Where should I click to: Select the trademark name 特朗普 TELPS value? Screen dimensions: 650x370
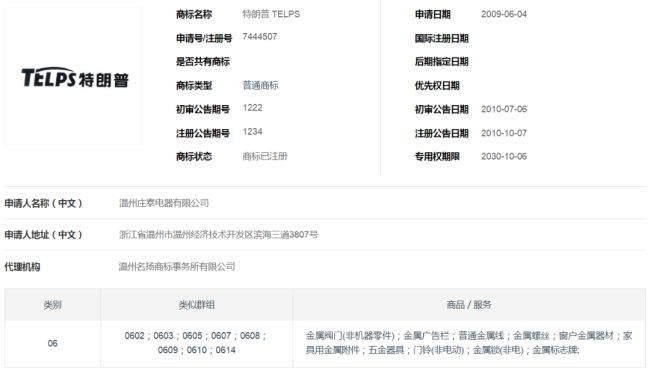click(x=271, y=14)
